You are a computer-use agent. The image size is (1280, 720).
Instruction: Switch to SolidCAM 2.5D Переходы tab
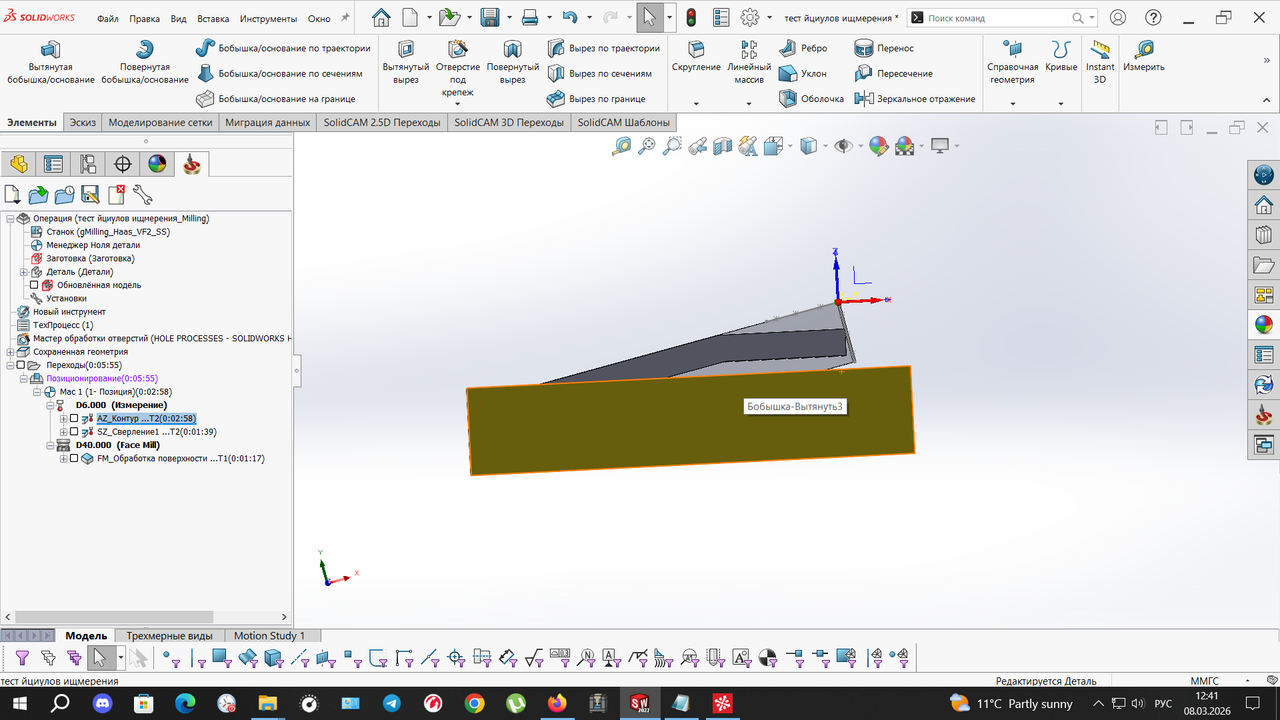[x=381, y=122]
